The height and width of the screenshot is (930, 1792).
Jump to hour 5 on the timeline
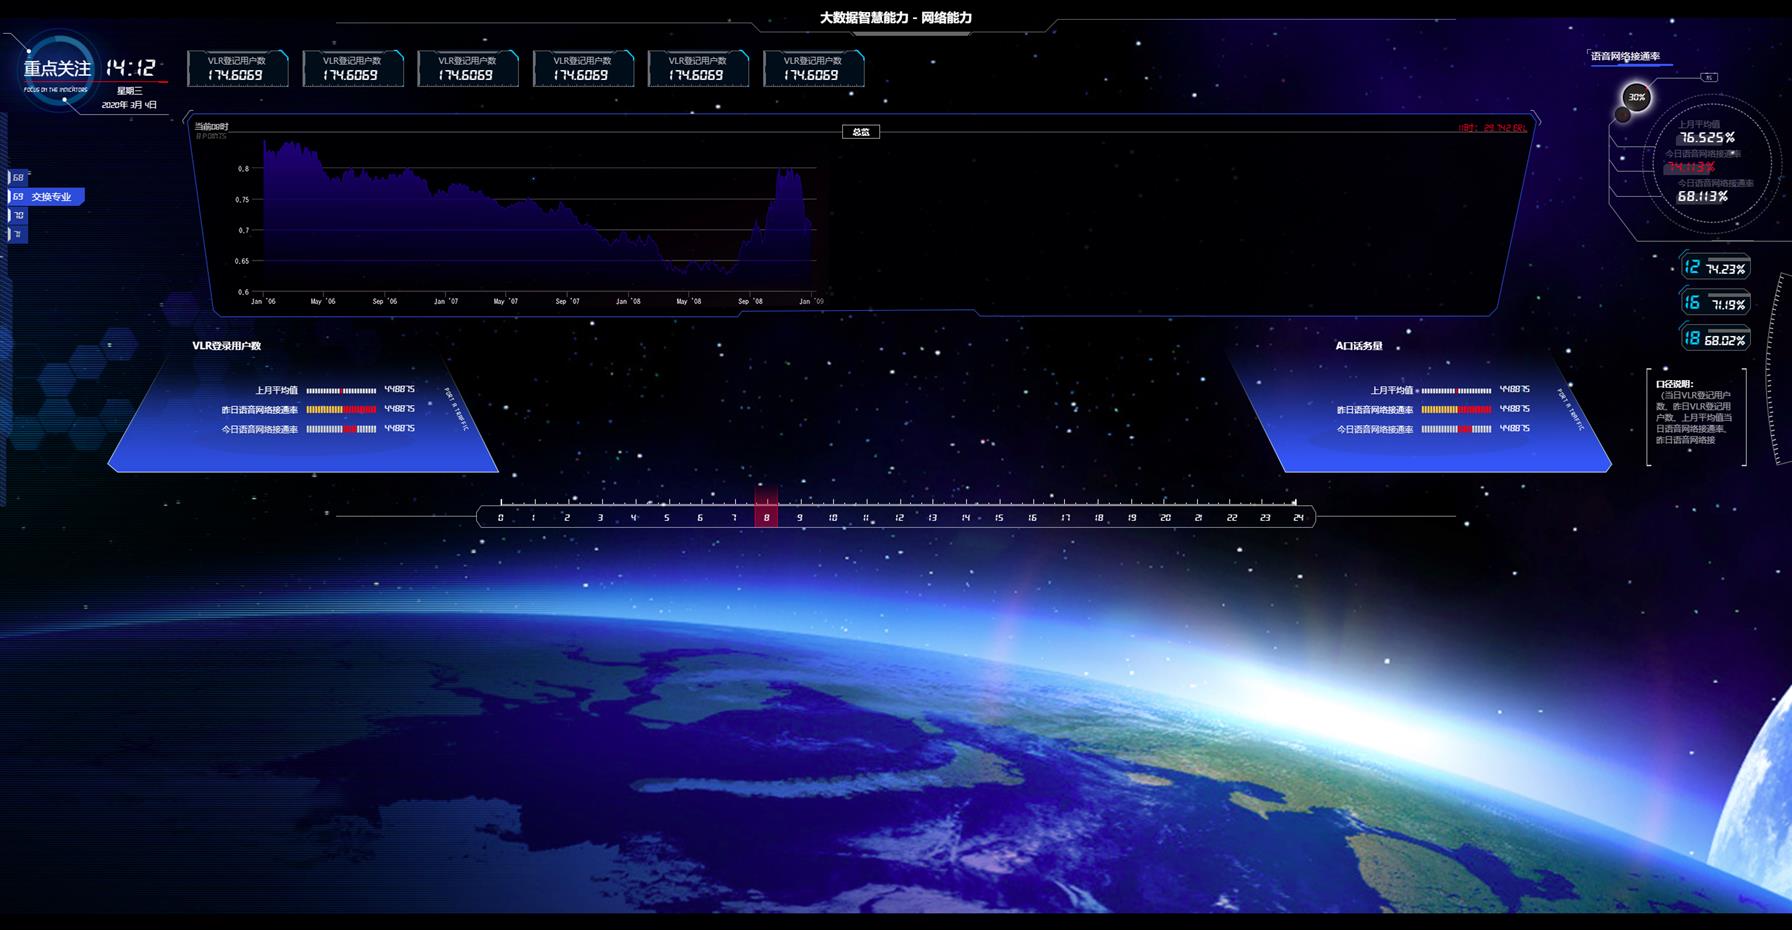click(666, 518)
